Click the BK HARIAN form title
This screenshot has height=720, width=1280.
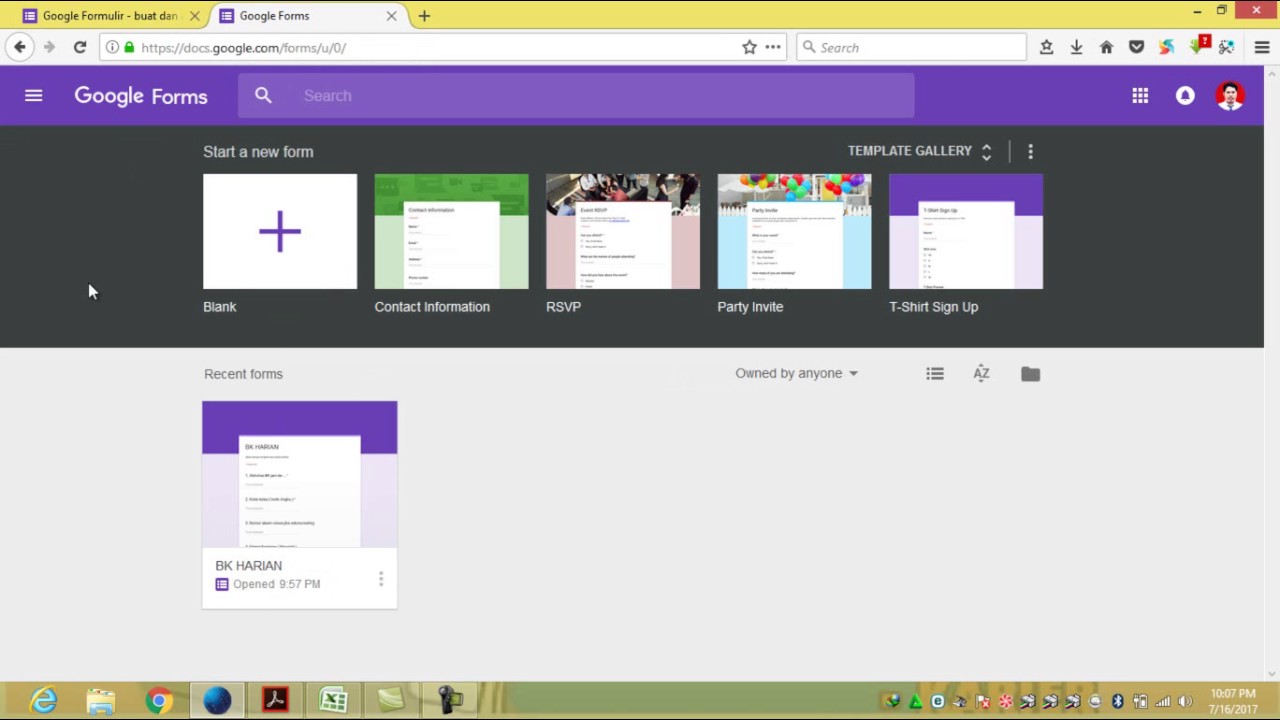pos(249,565)
